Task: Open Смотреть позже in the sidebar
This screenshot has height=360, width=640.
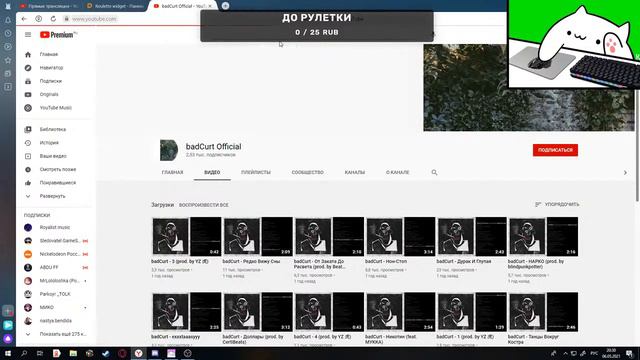Action: pyautogui.click(x=58, y=169)
